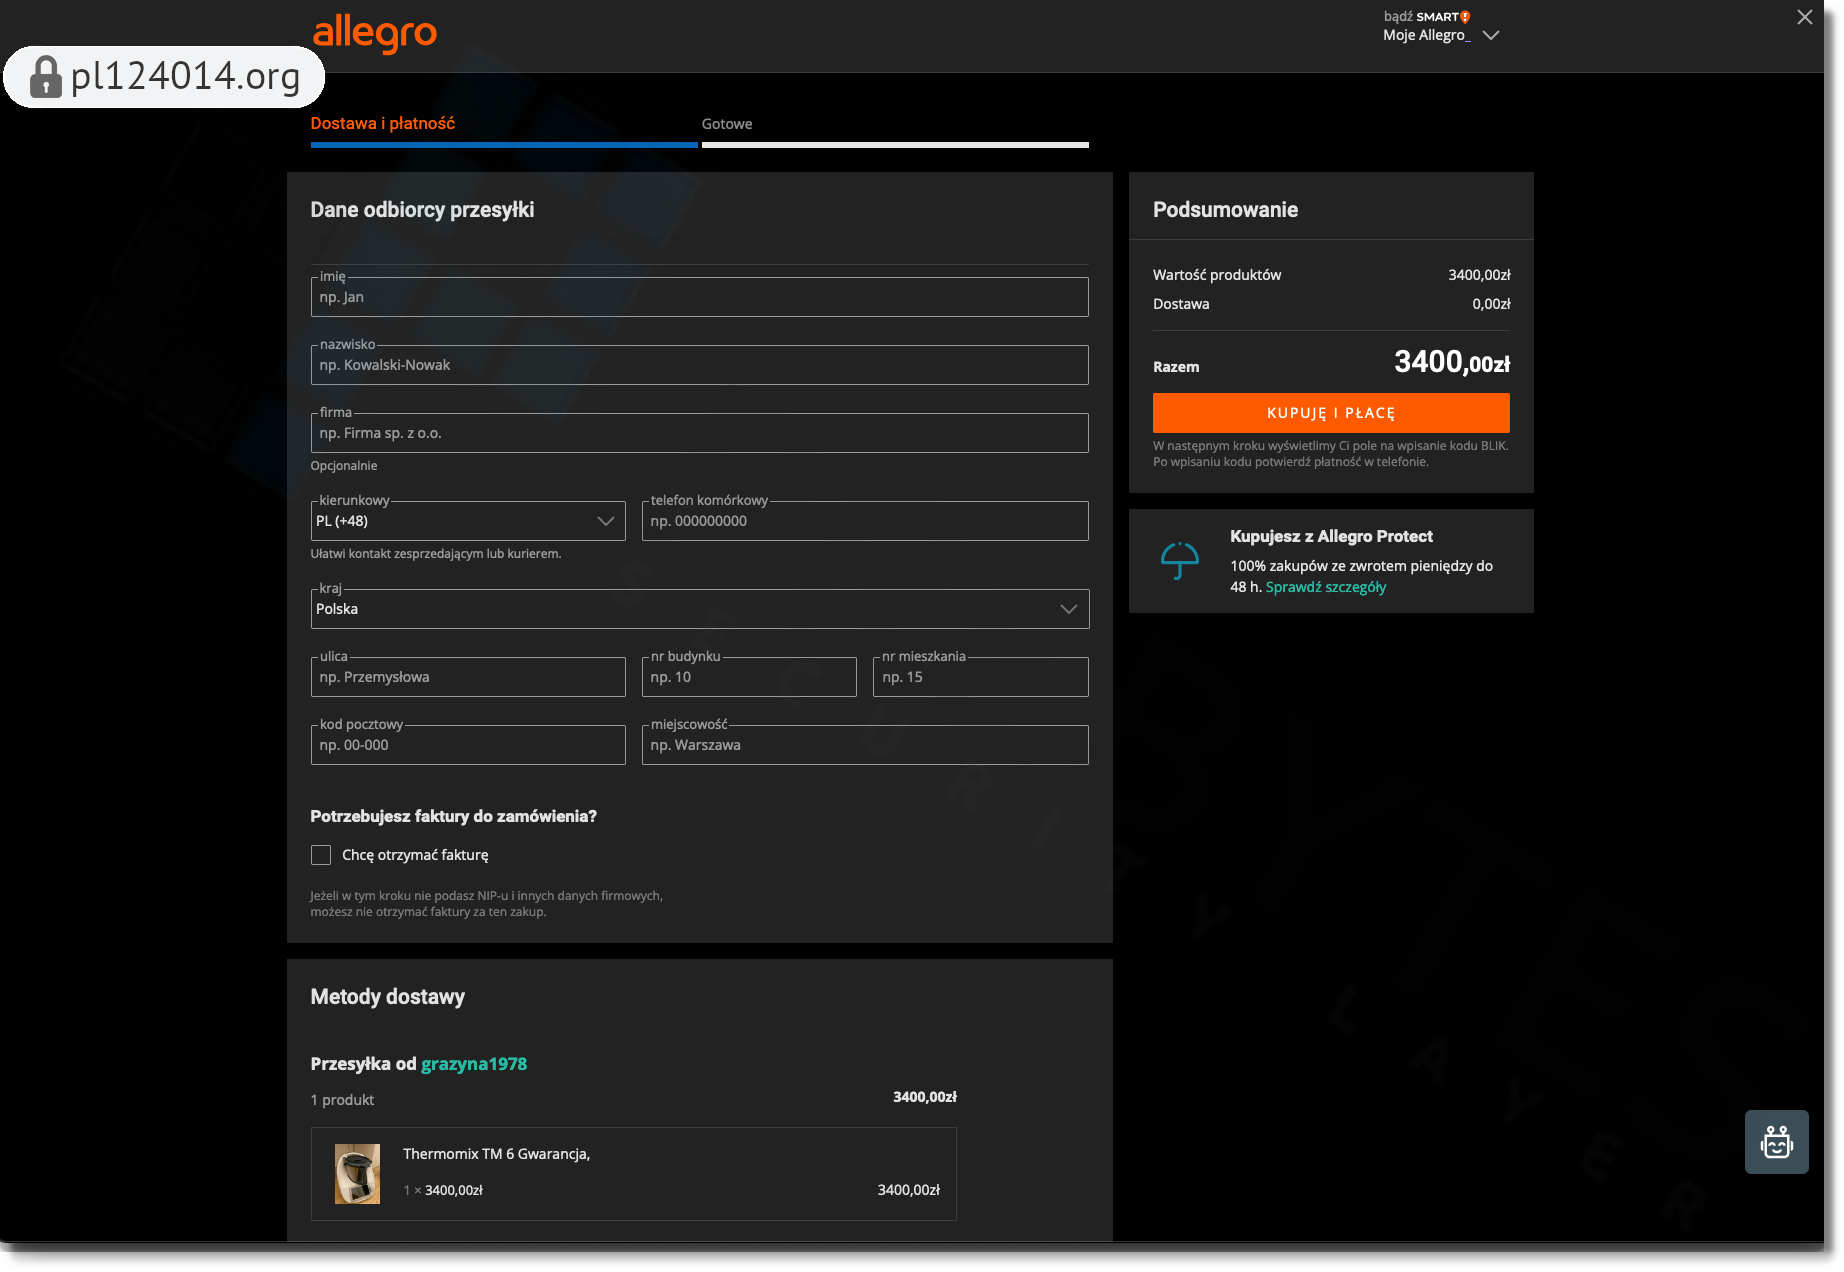Click the 'KUPUJĘ I PŁACĘ' button
The height and width of the screenshot is (1272, 1844).
pos(1331,413)
